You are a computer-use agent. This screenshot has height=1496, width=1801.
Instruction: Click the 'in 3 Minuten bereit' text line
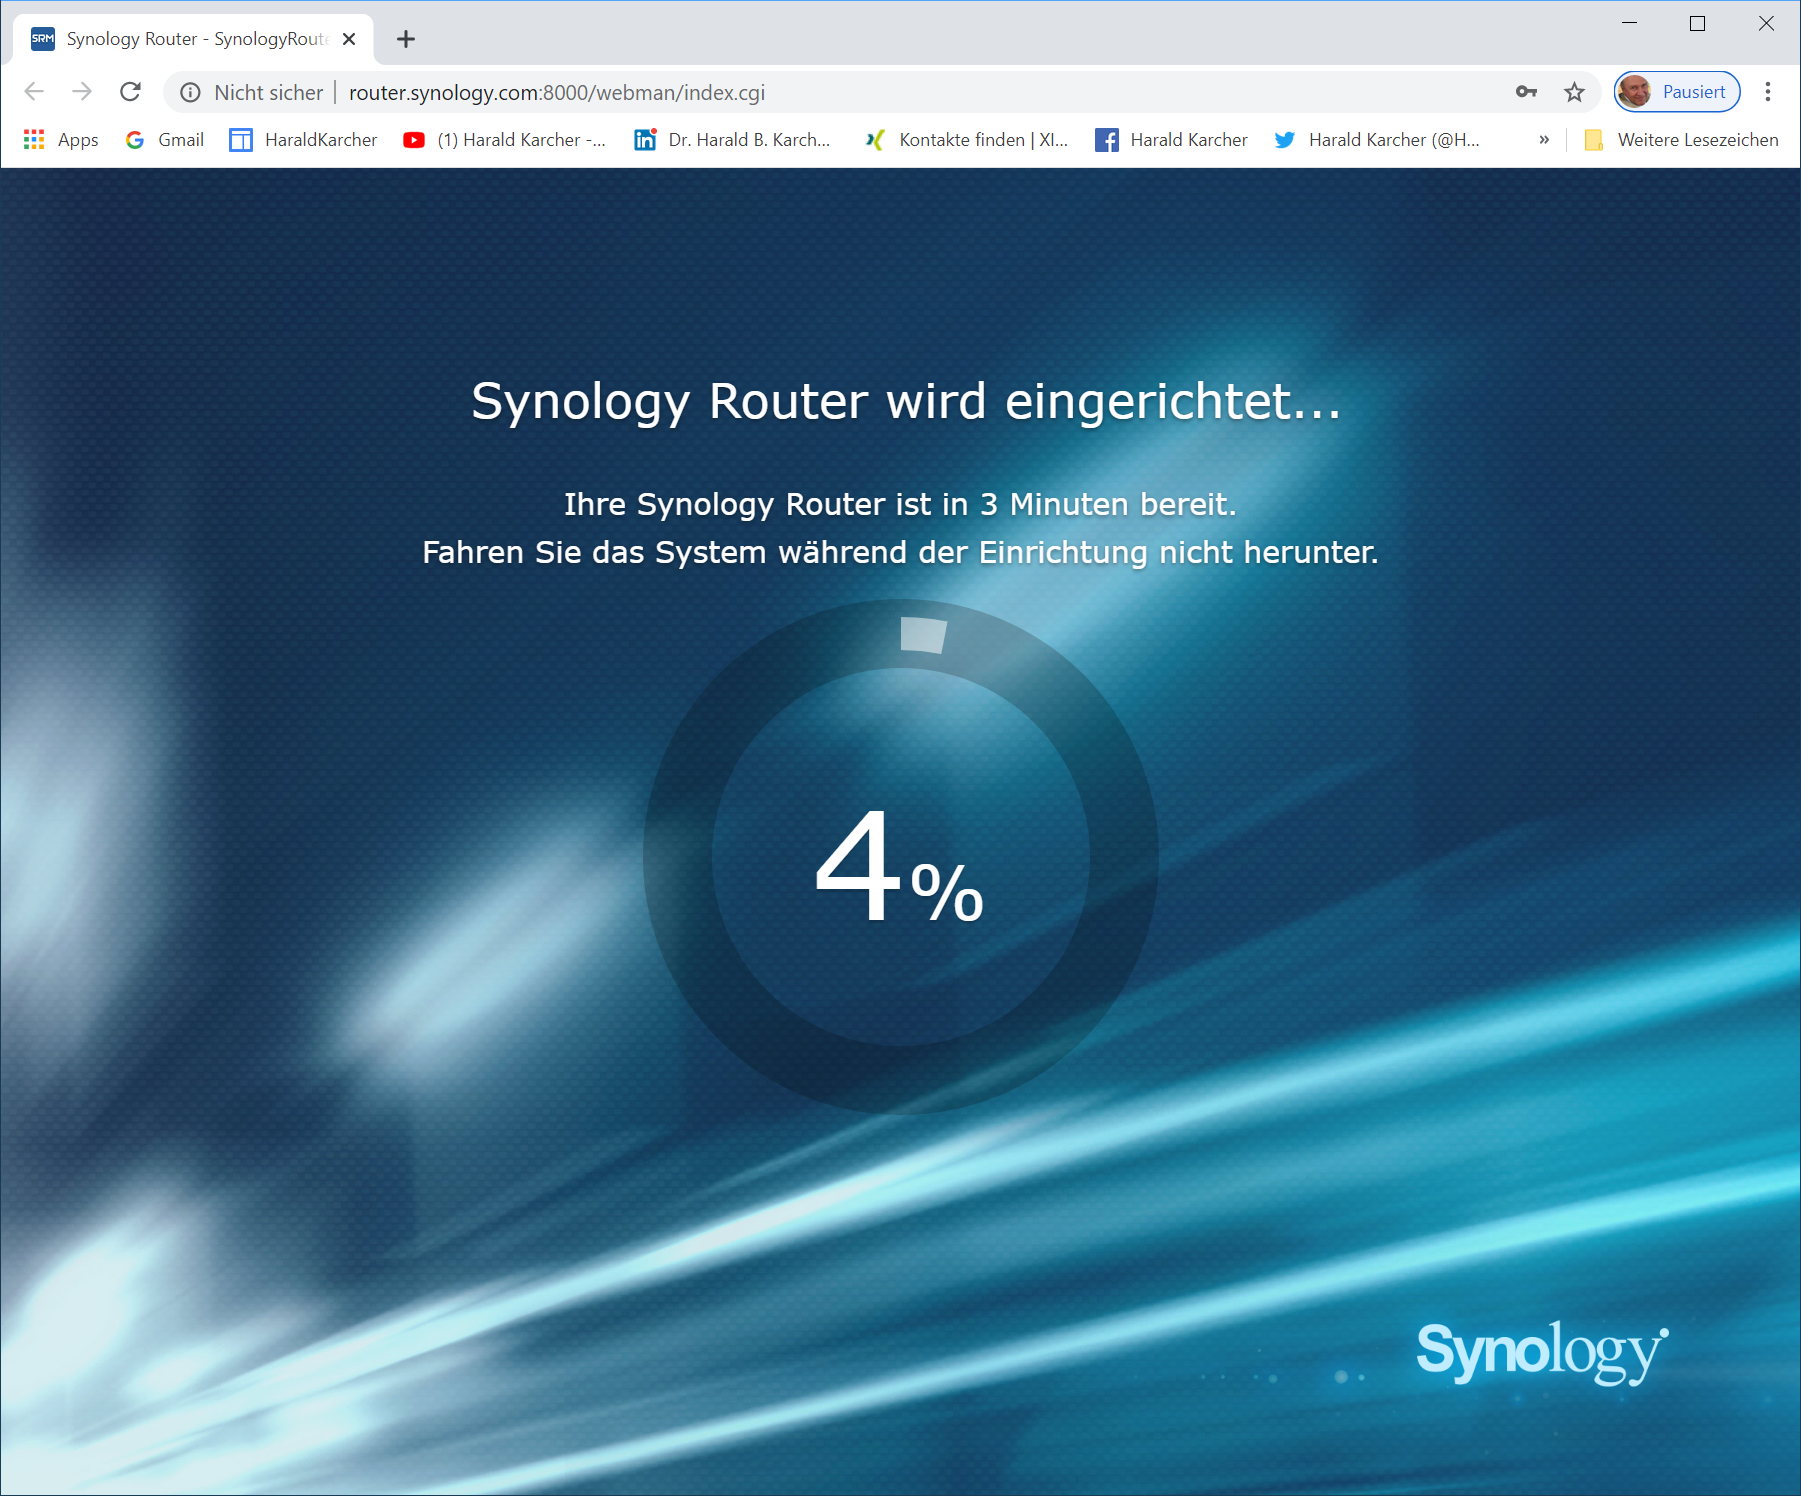point(900,505)
